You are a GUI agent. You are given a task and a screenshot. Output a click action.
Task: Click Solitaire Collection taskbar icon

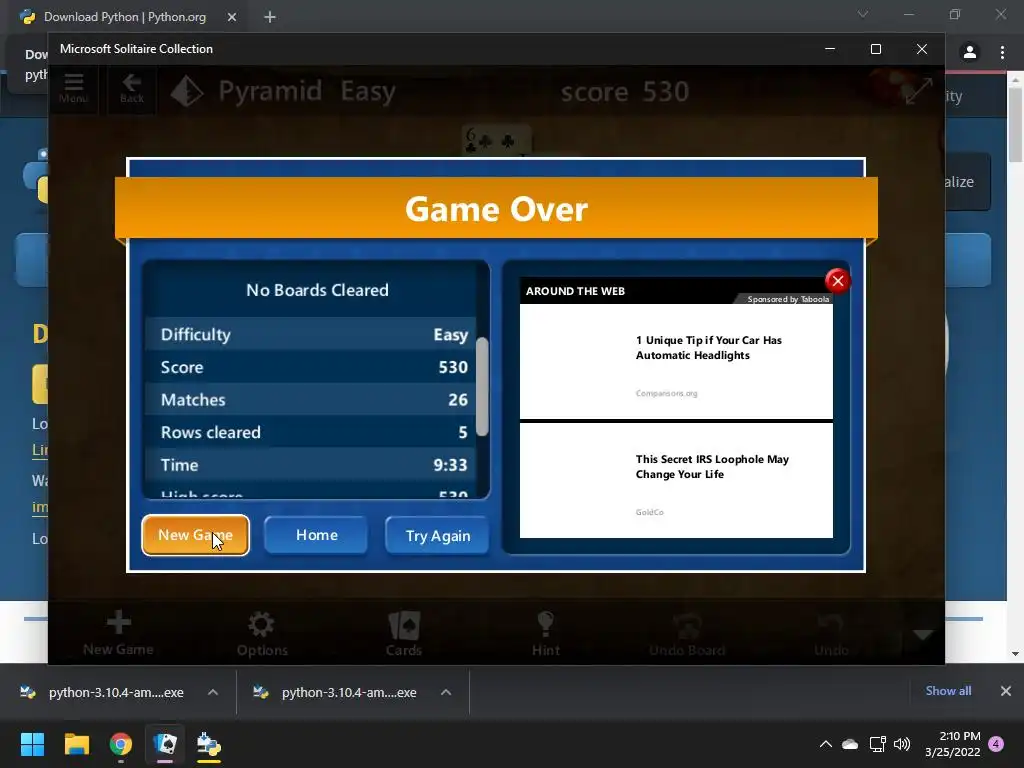pyautogui.click(x=165, y=744)
